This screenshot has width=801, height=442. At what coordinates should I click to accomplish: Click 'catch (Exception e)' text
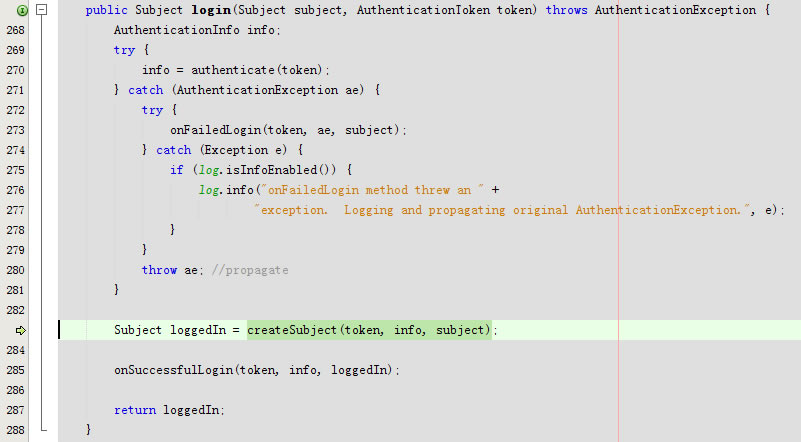pos(222,150)
